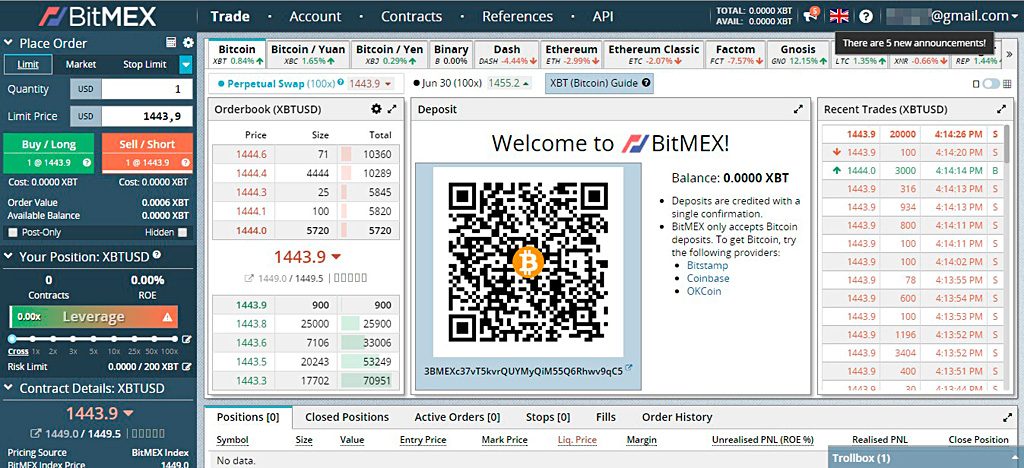Open the Trollbox (1) chat bar

pos(925,458)
